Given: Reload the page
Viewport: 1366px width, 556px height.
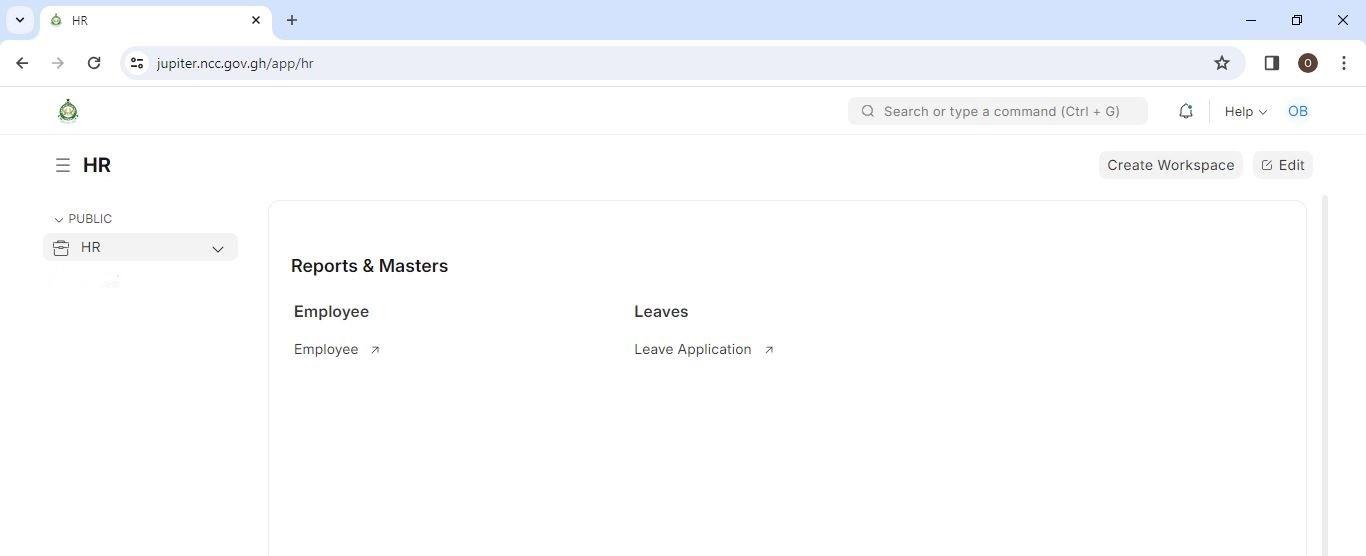Looking at the screenshot, I should point(94,63).
